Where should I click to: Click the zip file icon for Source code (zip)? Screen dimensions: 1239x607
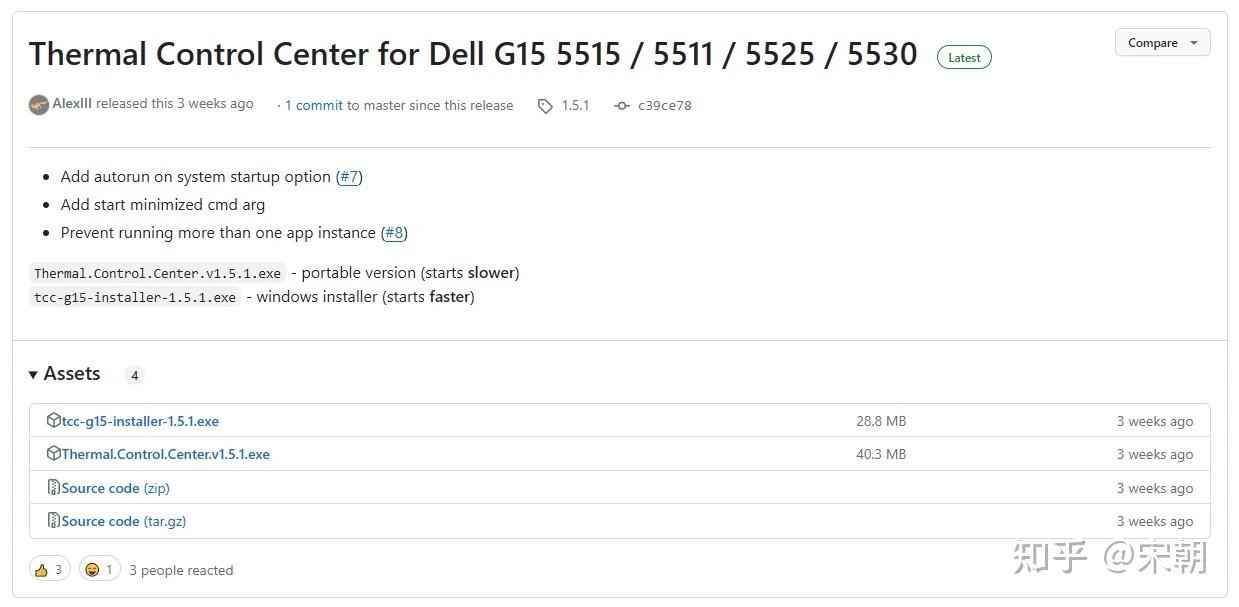click(54, 488)
